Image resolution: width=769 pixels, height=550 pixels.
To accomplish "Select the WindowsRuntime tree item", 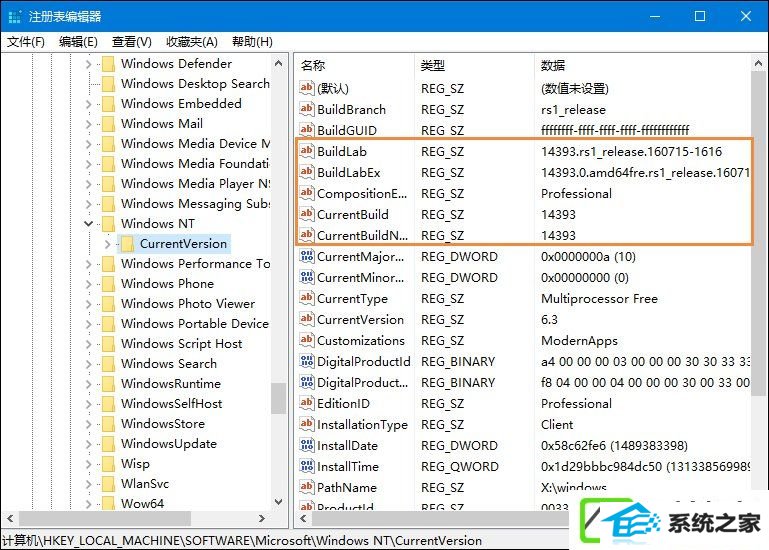I will click(x=171, y=384).
